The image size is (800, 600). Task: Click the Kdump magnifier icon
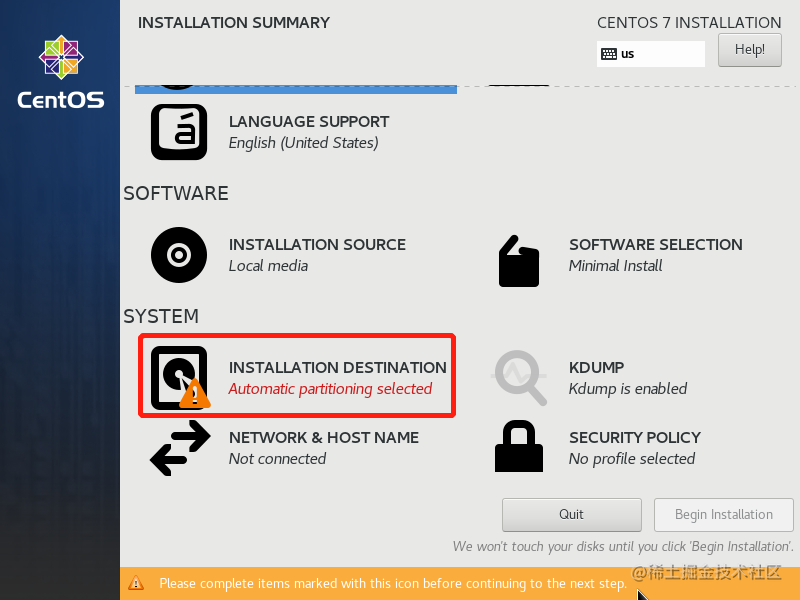pyautogui.click(x=519, y=378)
